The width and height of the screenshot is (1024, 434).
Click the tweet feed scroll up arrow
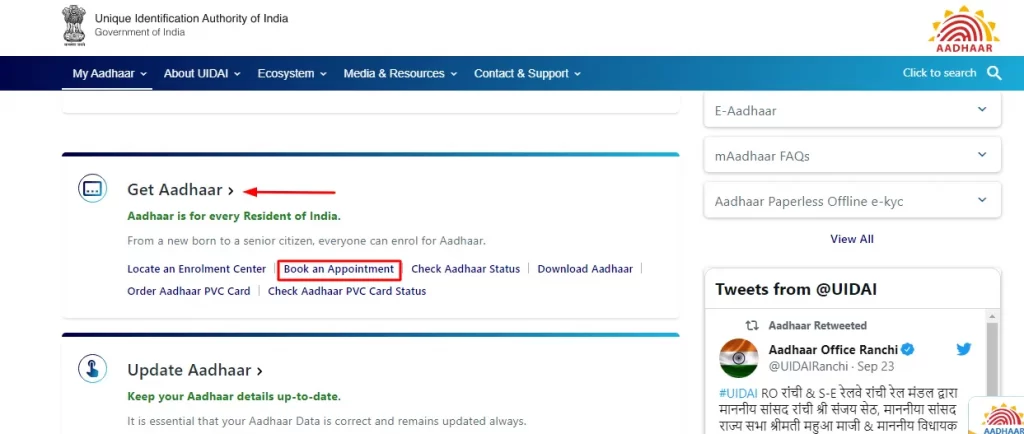993,317
